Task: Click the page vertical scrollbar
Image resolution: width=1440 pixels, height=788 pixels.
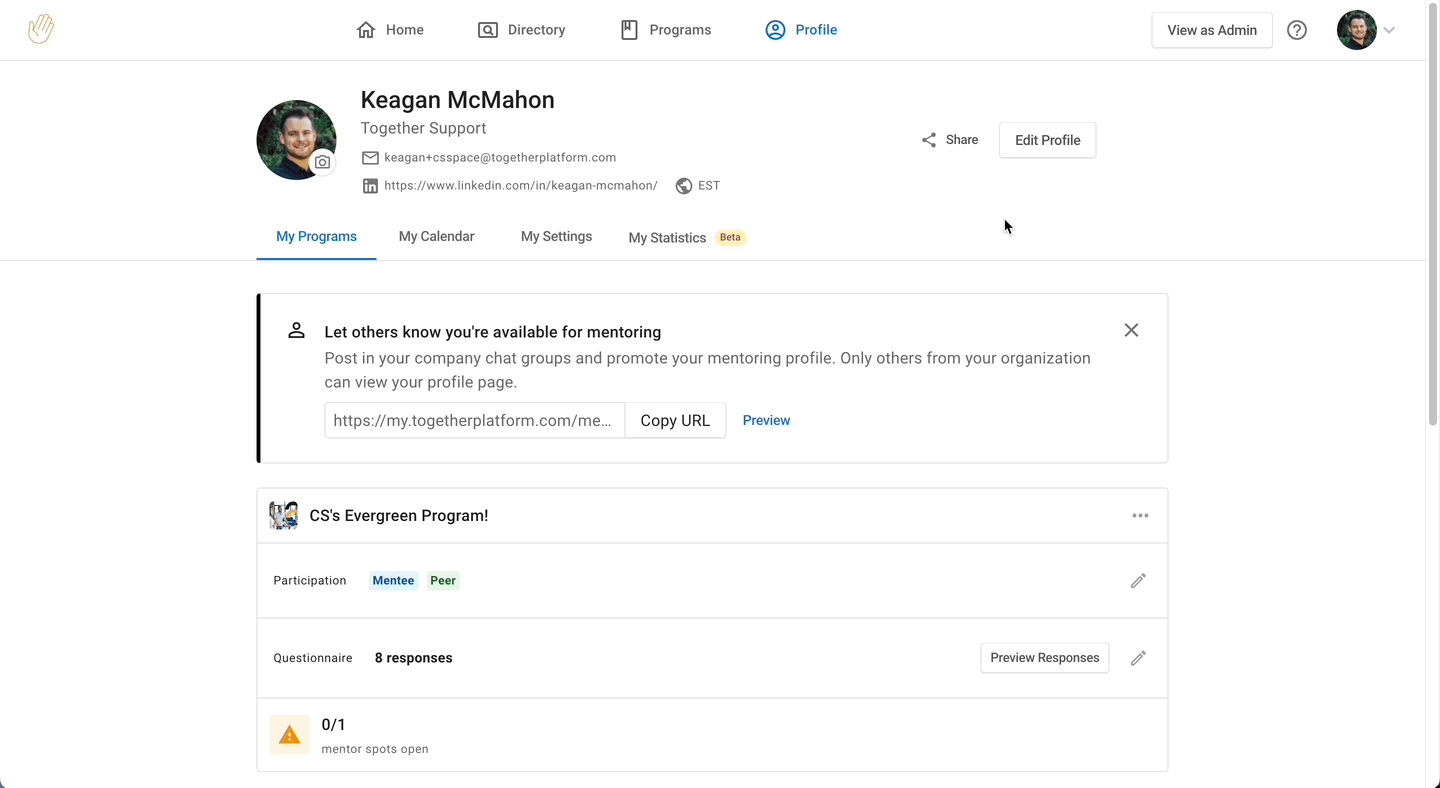Action: point(1432,215)
